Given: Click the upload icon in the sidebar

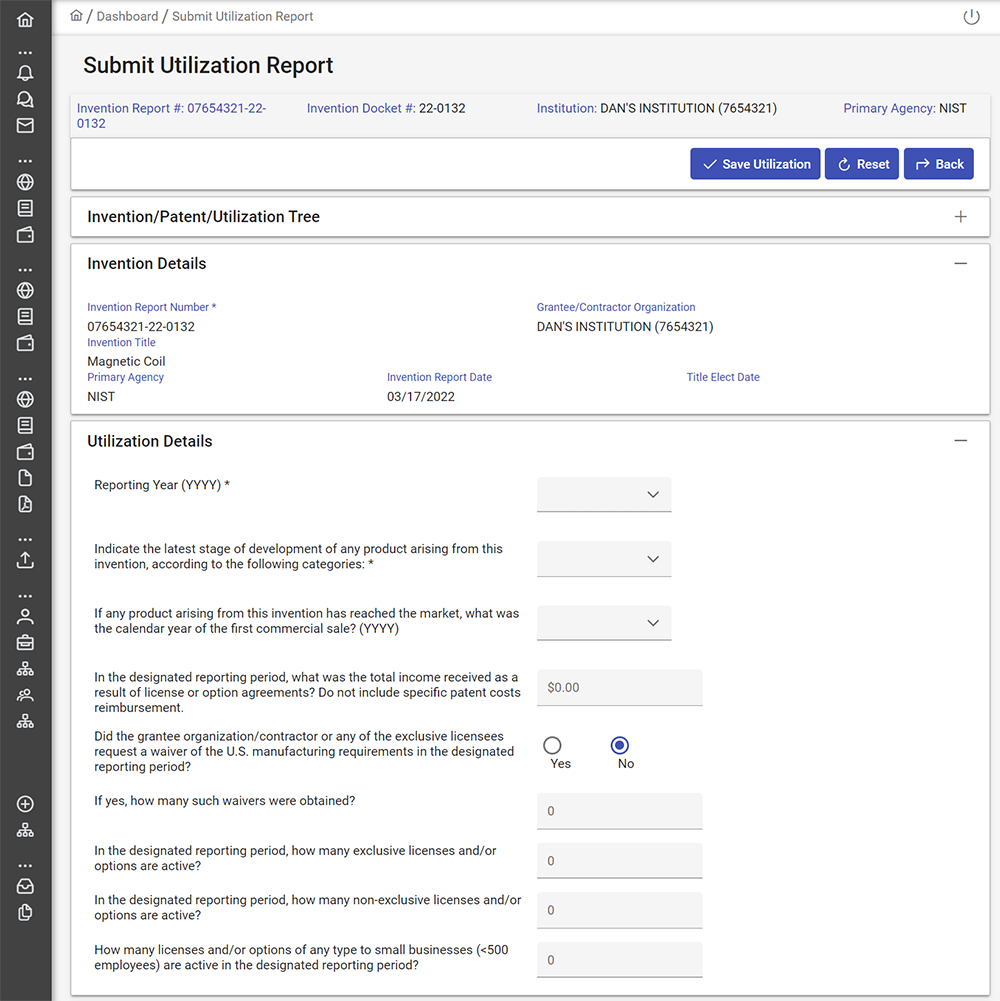Looking at the screenshot, I should pos(25,560).
